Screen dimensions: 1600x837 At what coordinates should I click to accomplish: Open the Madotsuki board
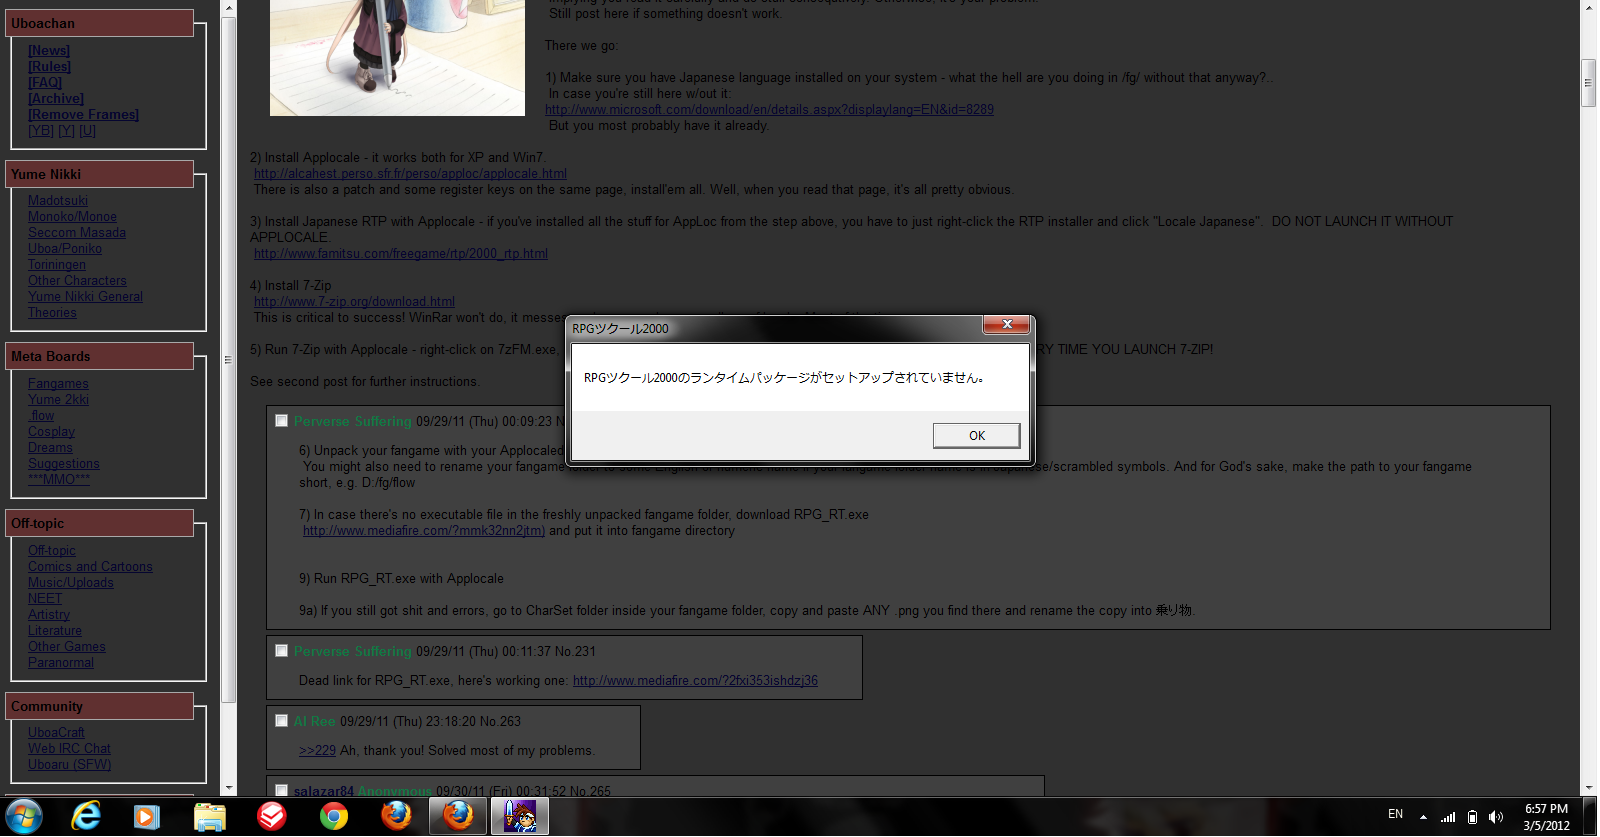(x=58, y=201)
